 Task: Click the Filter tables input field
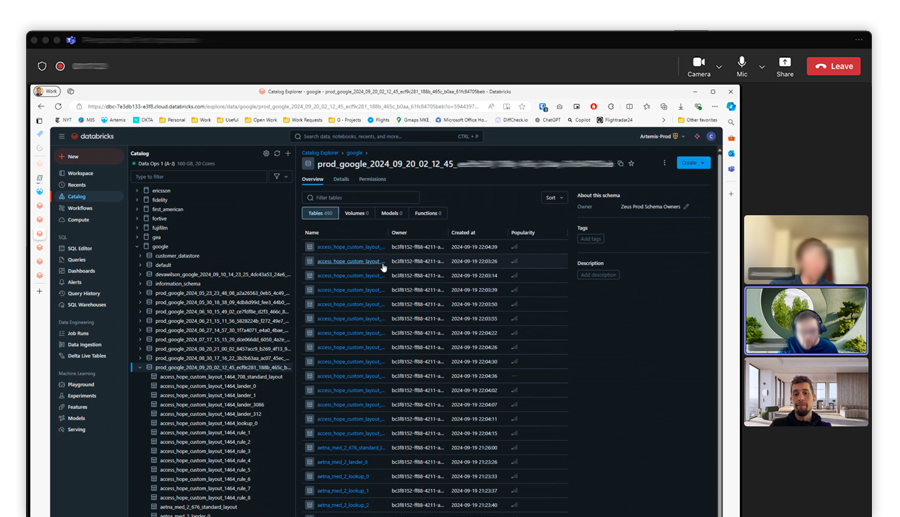tap(360, 197)
